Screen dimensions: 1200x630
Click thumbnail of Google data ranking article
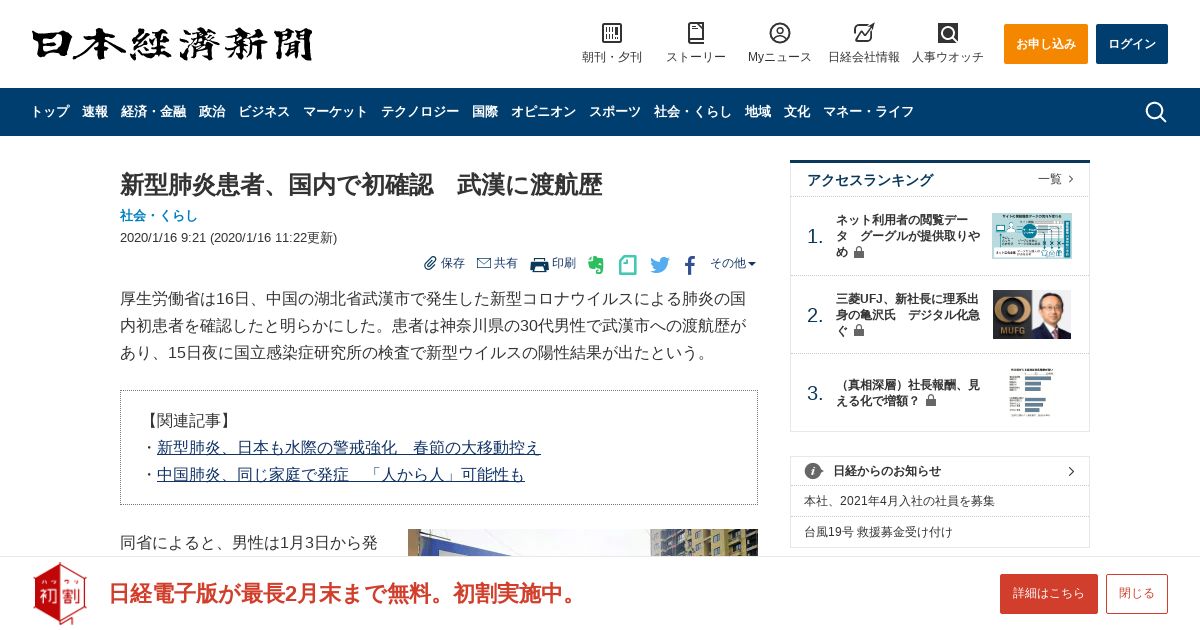1032,236
